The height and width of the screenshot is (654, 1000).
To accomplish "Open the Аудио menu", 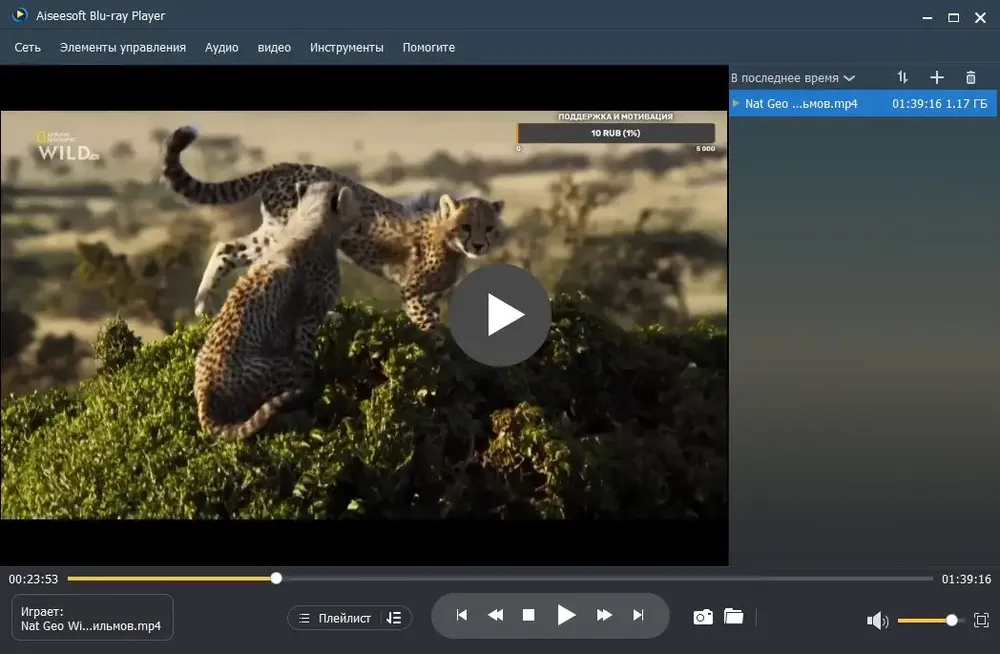I will pos(221,47).
